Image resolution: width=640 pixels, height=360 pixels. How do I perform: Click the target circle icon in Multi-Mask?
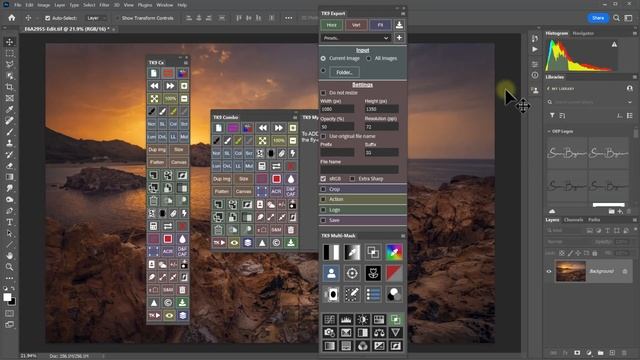tap(352, 273)
